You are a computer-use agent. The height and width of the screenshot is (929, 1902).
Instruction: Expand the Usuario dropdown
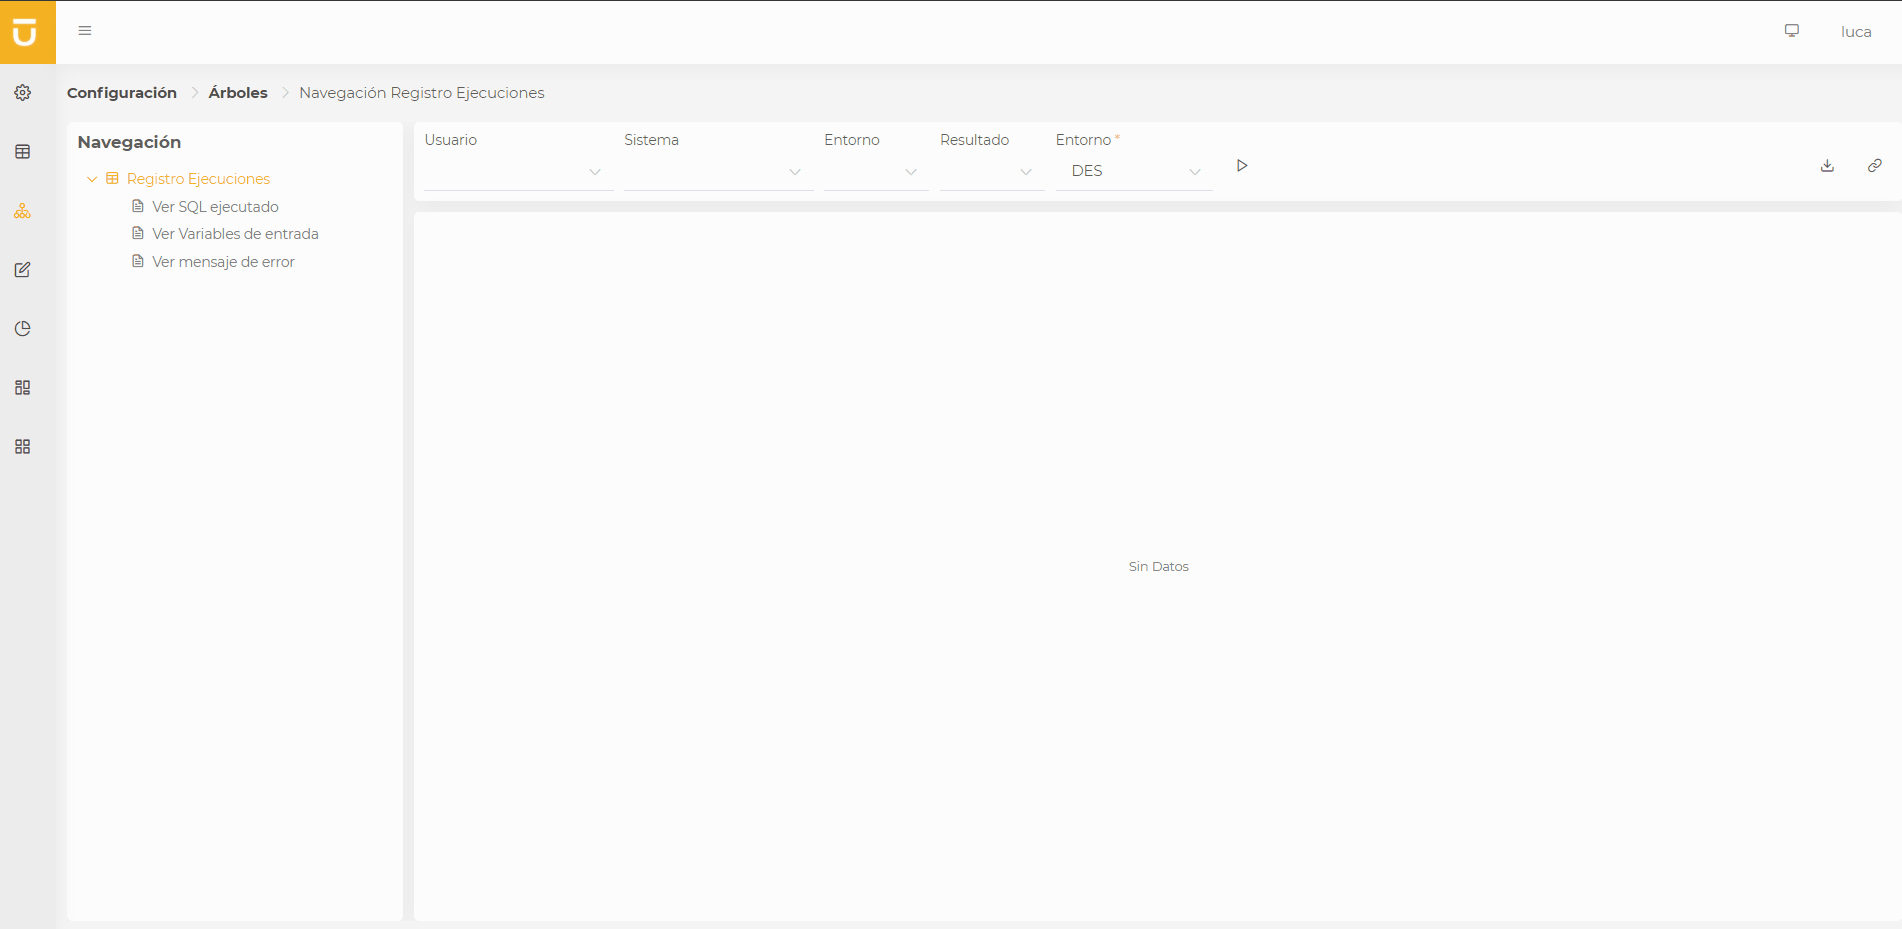(x=518, y=172)
